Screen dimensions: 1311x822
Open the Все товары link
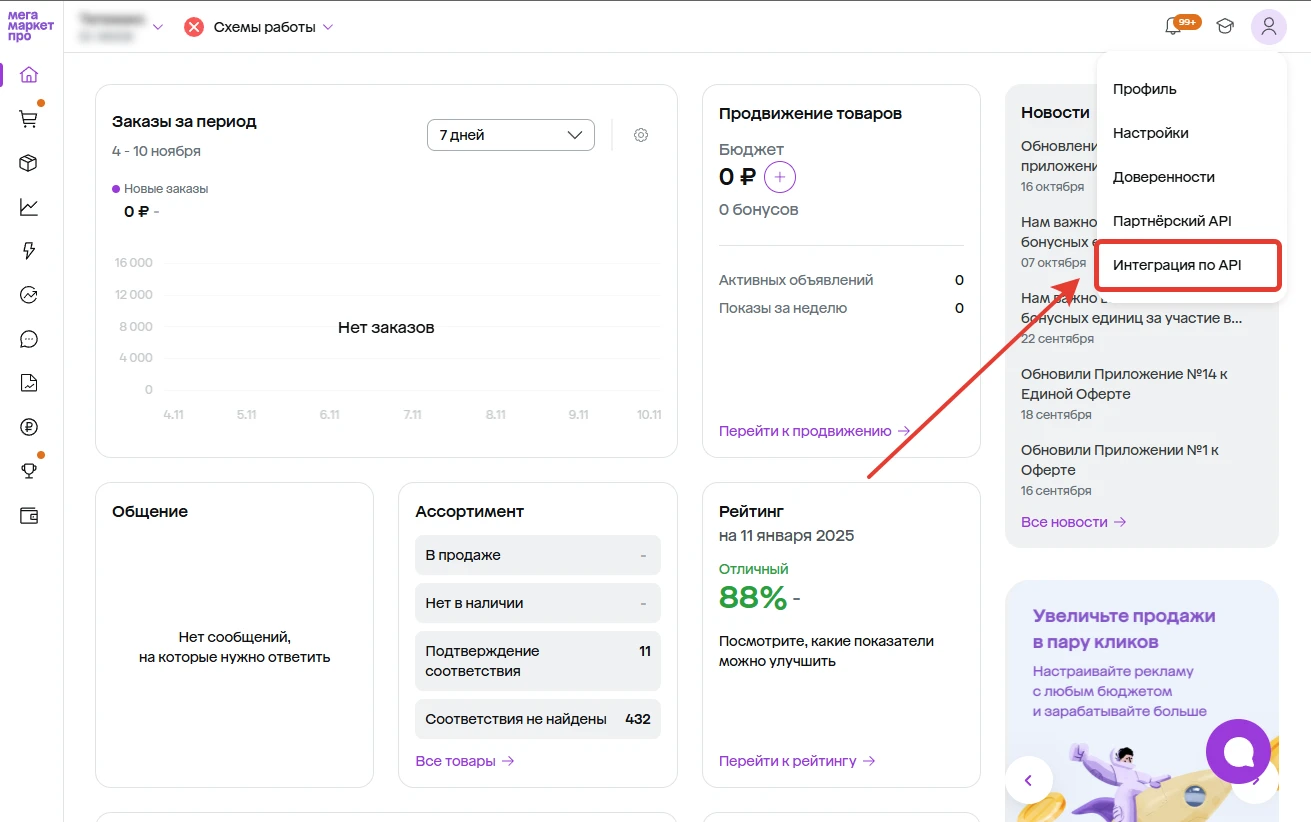[x=464, y=761]
